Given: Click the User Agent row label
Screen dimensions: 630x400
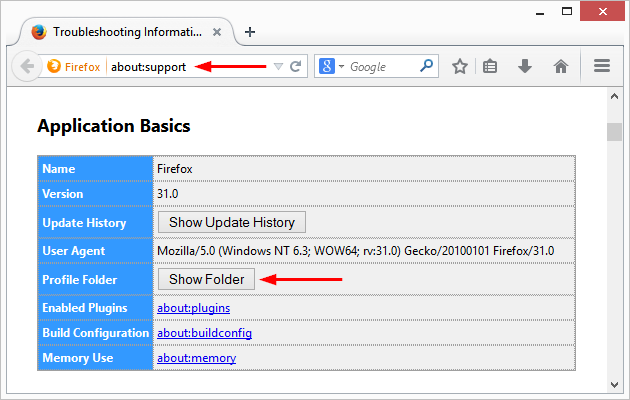Looking at the screenshot, I should pyautogui.click(x=74, y=251).
